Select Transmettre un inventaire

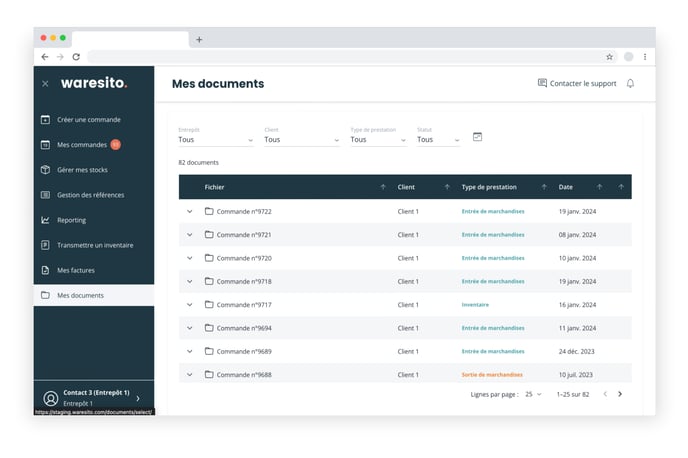[95, 245]
